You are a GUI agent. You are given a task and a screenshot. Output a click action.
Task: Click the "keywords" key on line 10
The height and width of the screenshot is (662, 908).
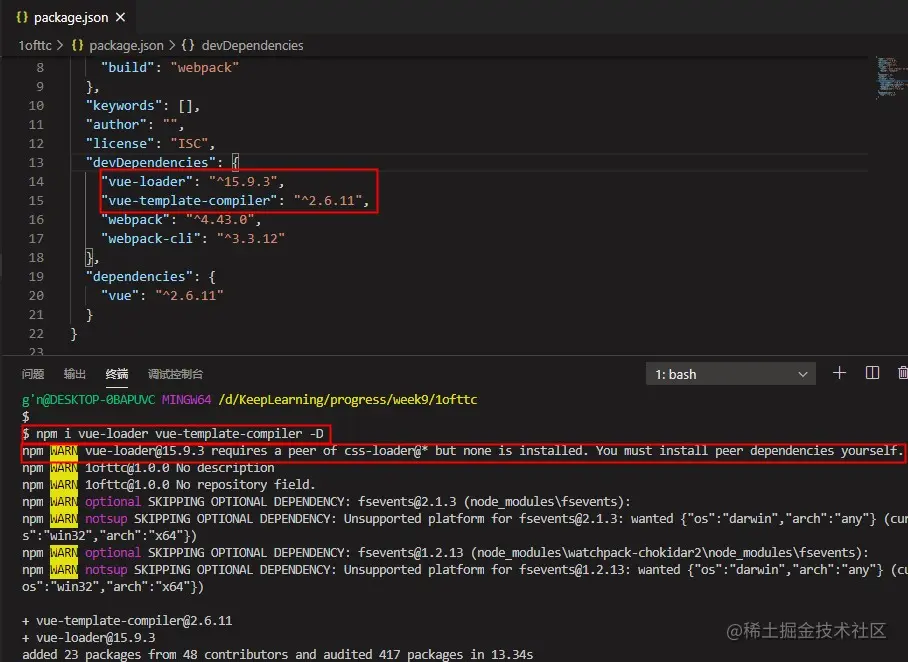point(124,105)
